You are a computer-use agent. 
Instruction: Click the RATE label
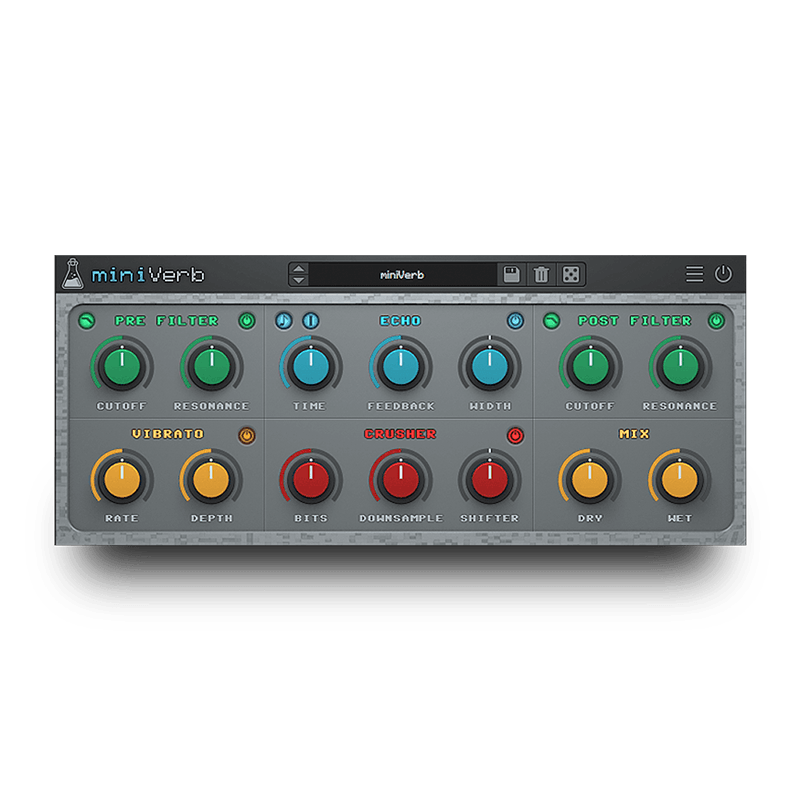[122, 518]
